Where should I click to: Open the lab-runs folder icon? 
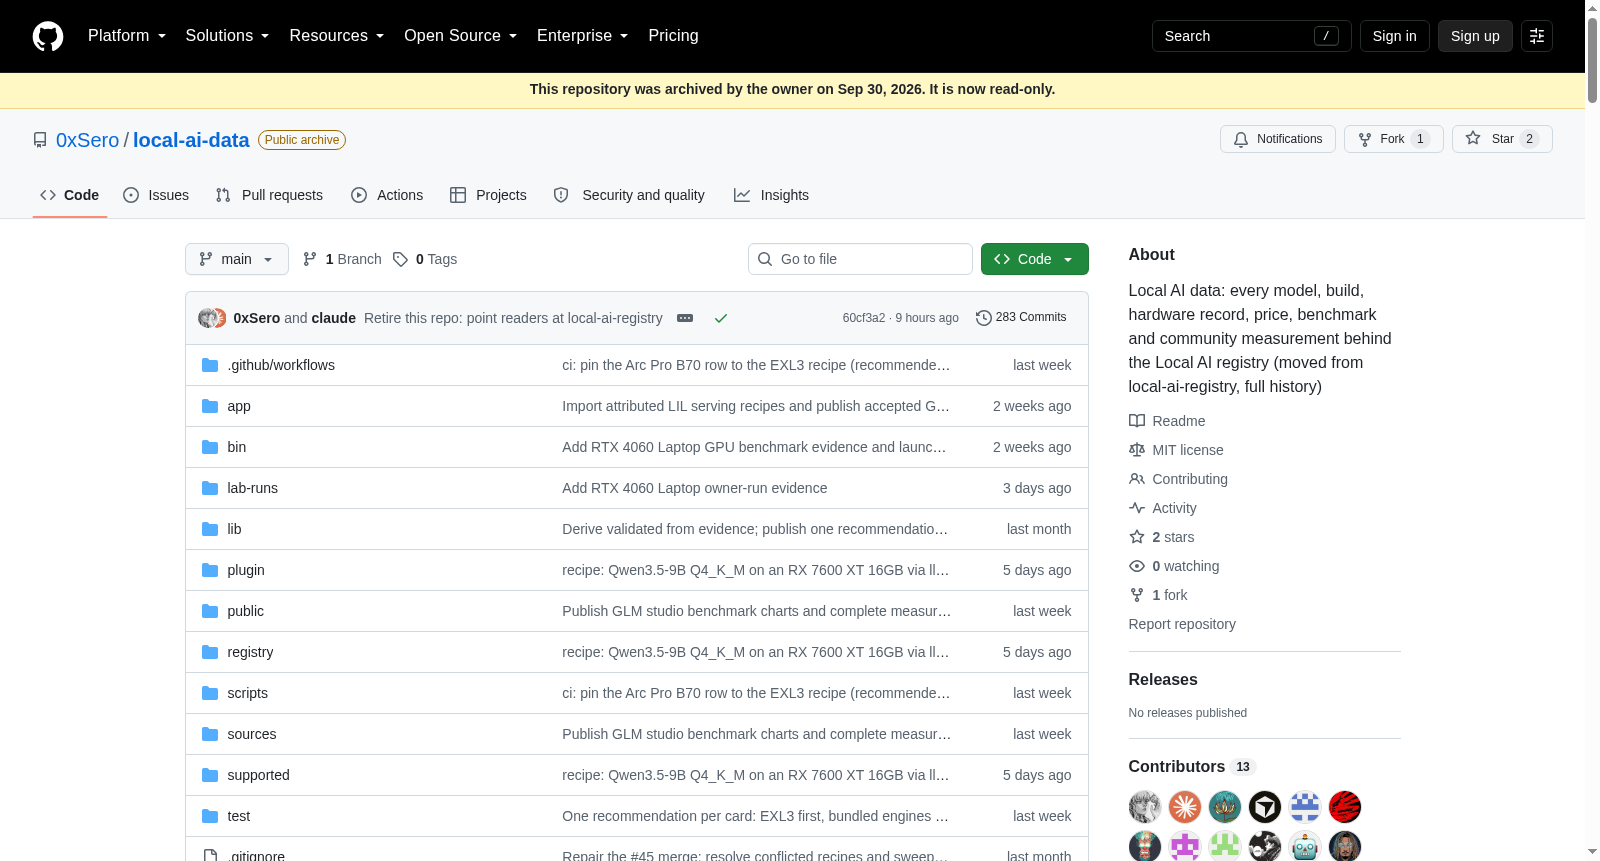point(210,488)
